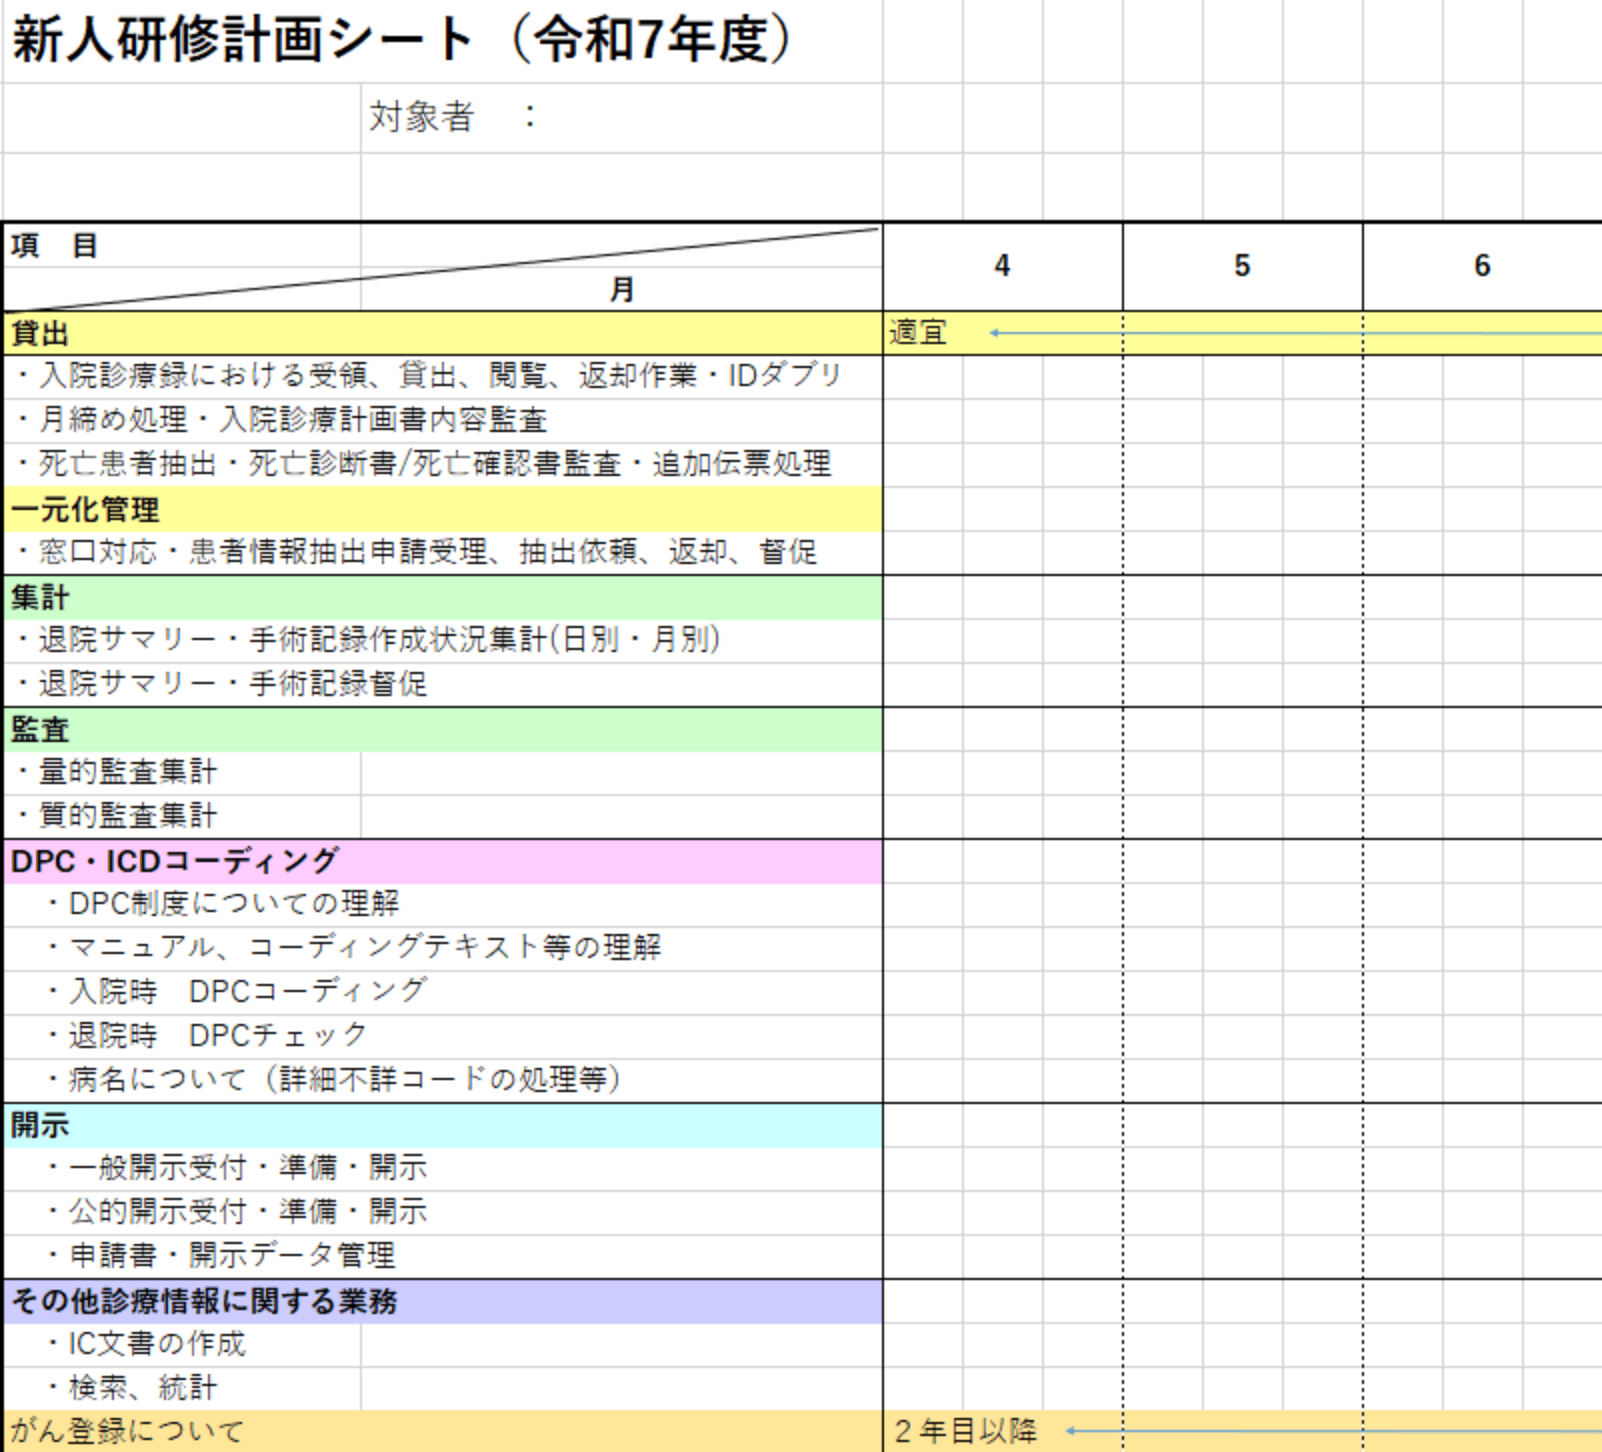Image resolution: width=1602 pixels, height=1452 pixels.
Task: Click the 開示 section heading
Action: [443, 1126]
